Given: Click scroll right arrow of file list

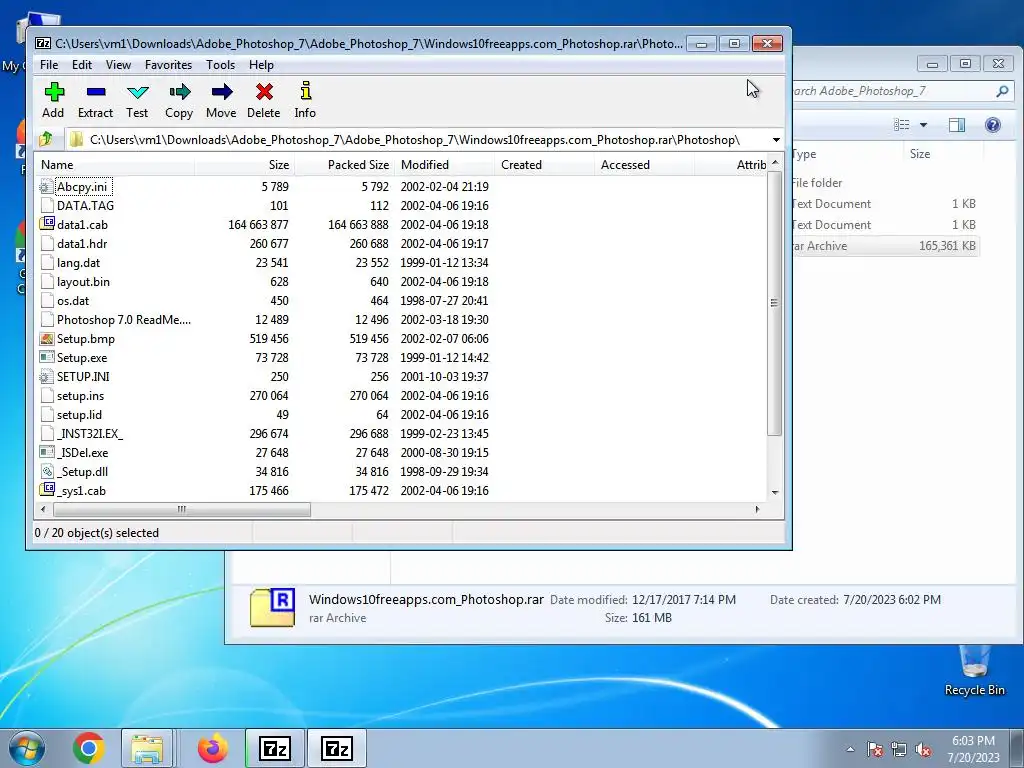Looking at the screenshot, I should point(758,509).
